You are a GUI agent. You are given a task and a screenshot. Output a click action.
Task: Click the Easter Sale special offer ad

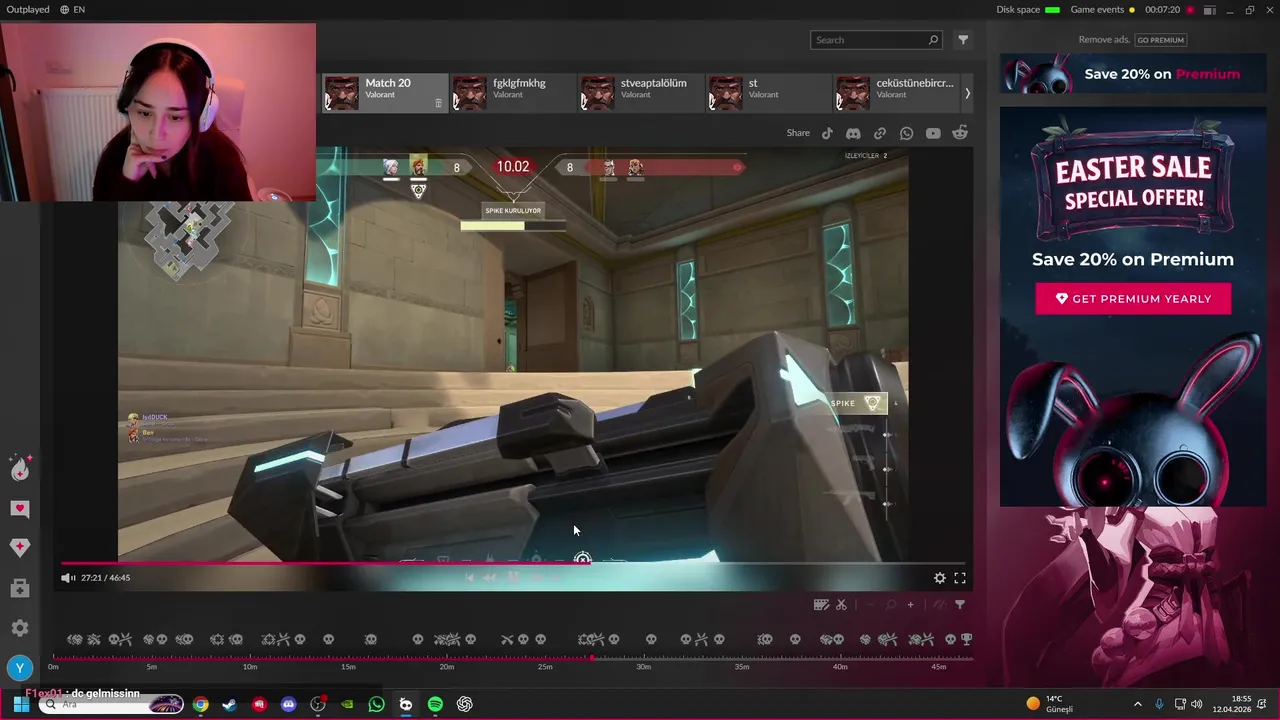point(1133,307)
